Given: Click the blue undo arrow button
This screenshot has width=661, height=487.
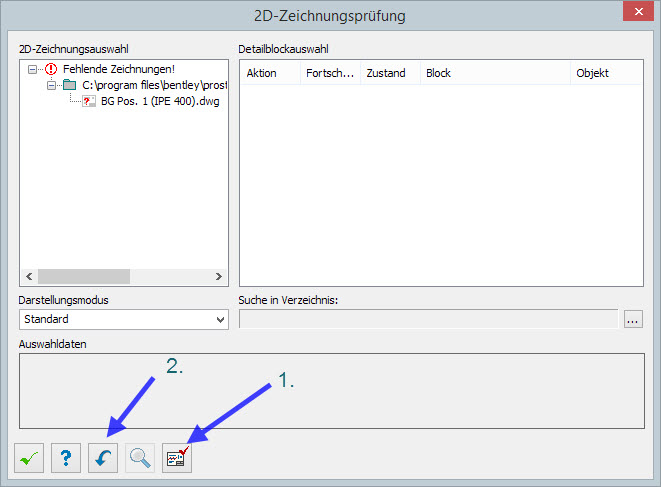Looking at the screenshot, I should pyautogui.click(x=103, y=458).
